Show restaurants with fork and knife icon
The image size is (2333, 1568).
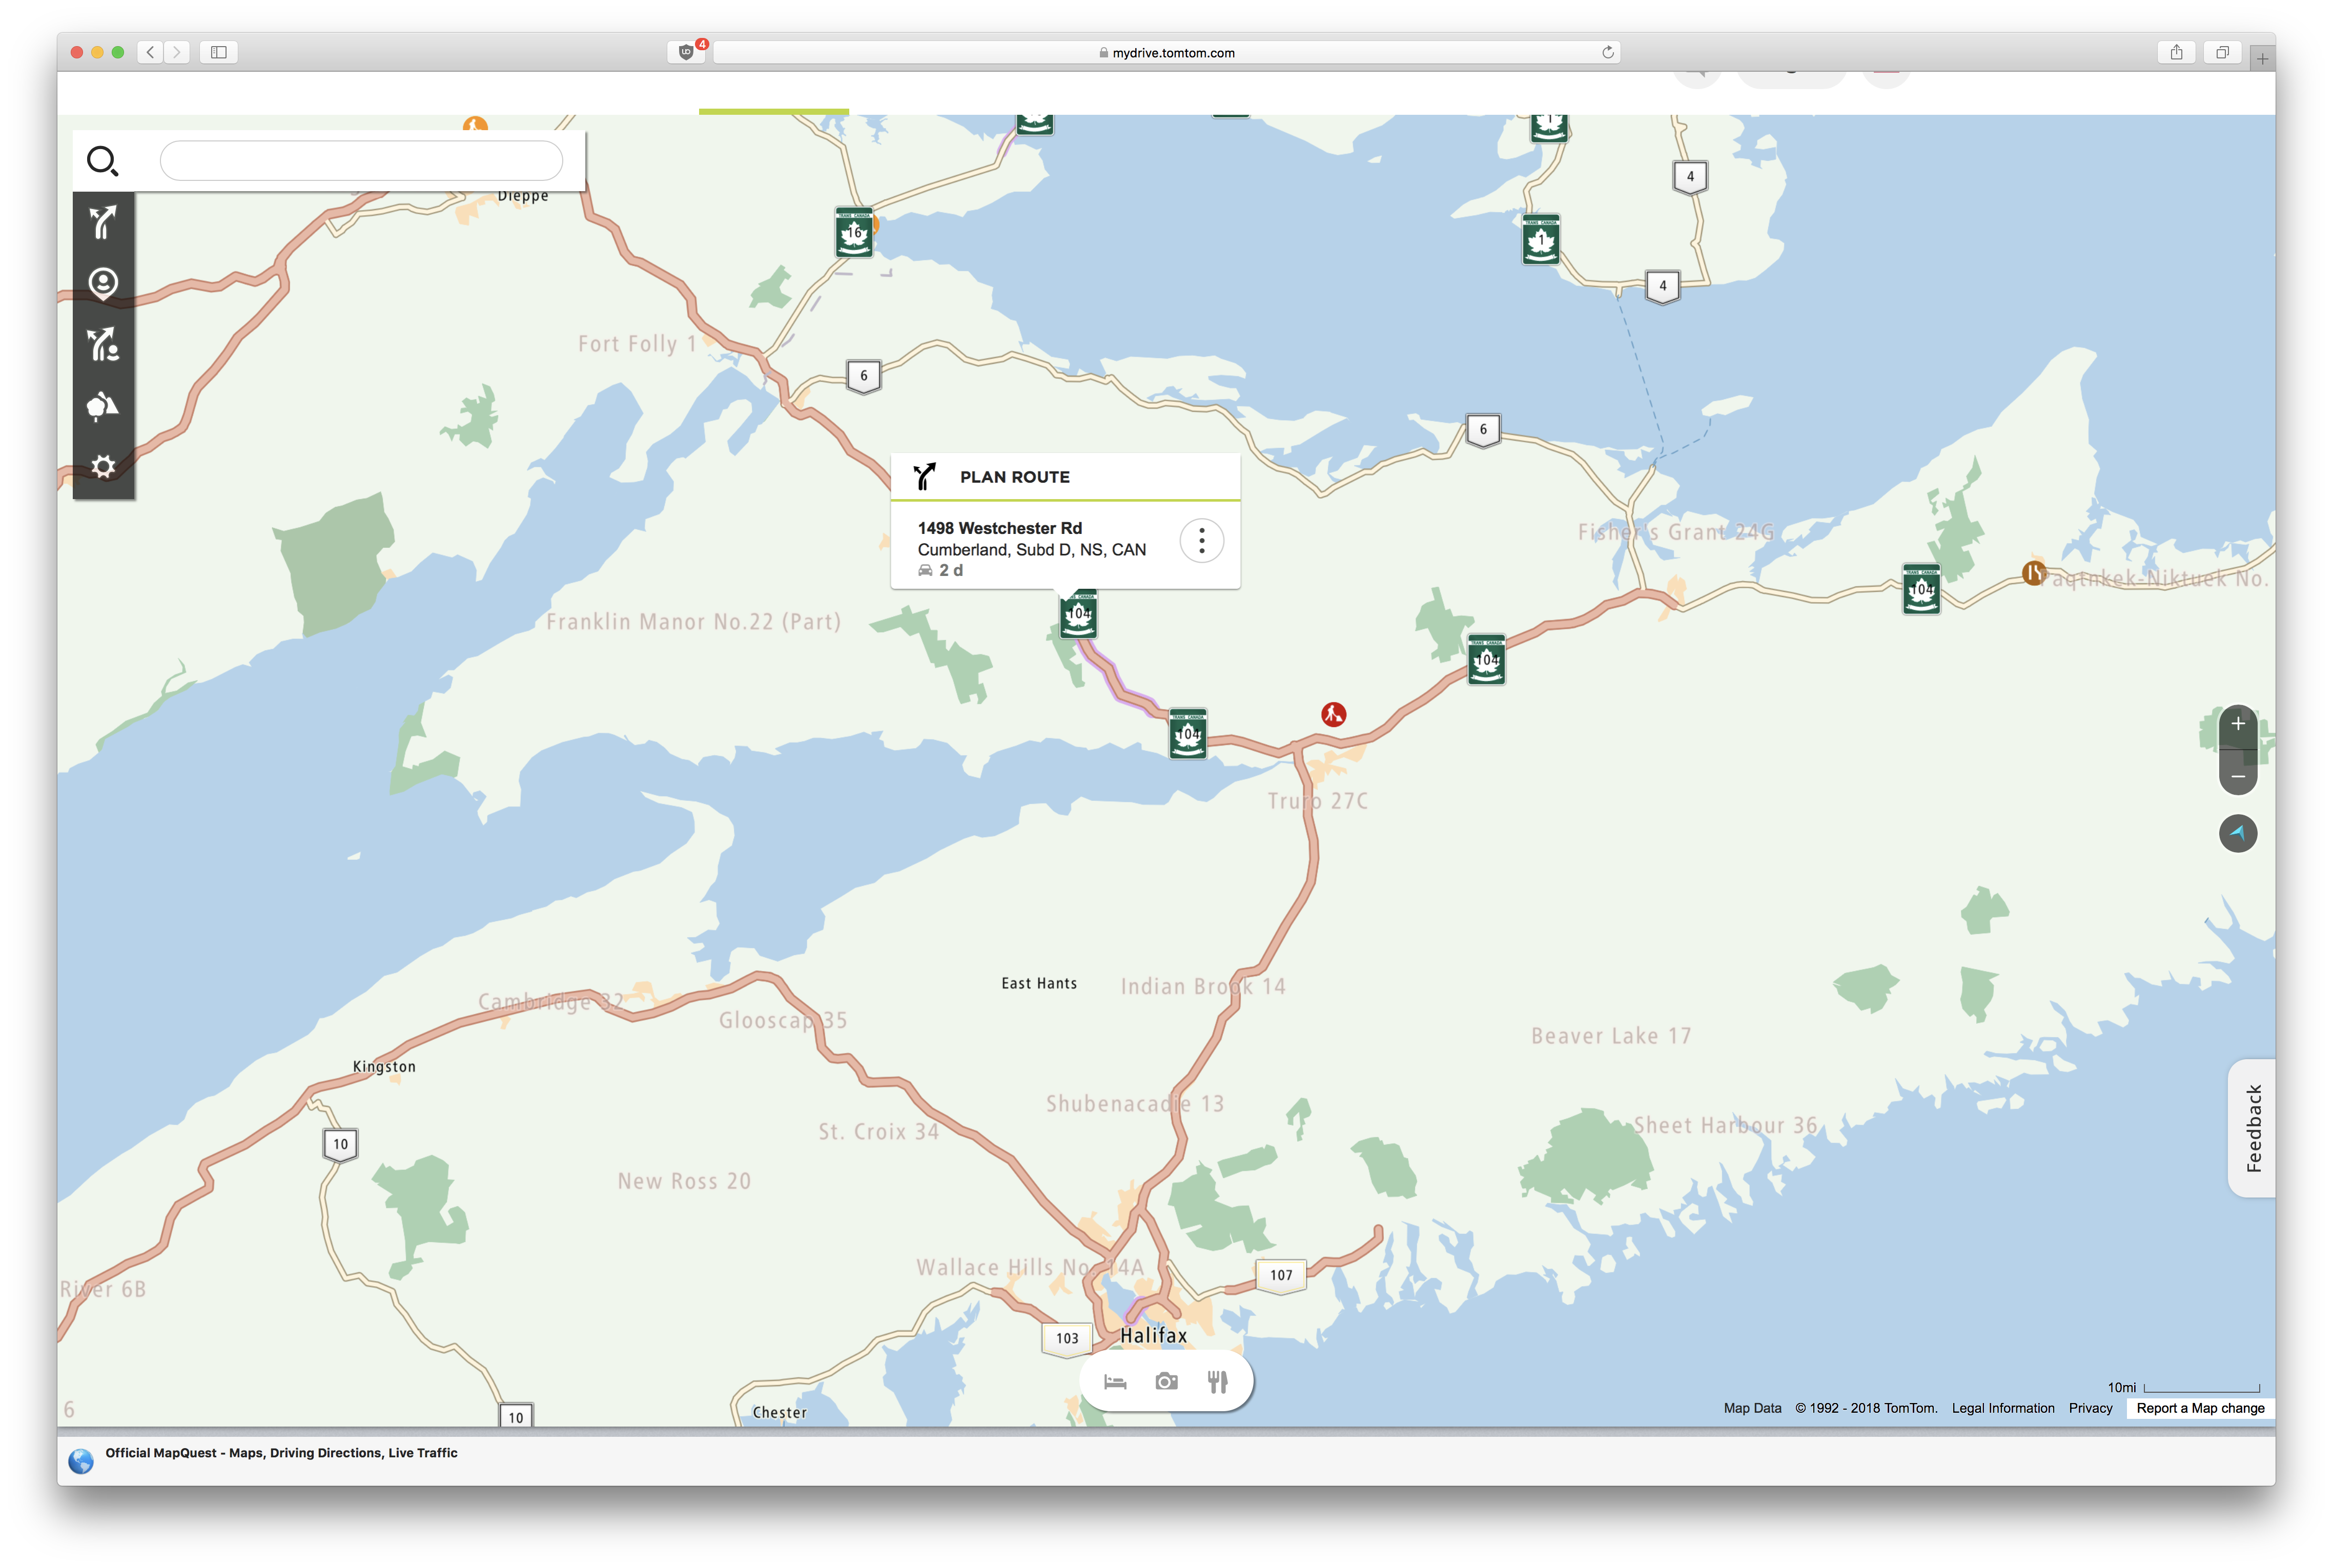coord(1217,1382)
